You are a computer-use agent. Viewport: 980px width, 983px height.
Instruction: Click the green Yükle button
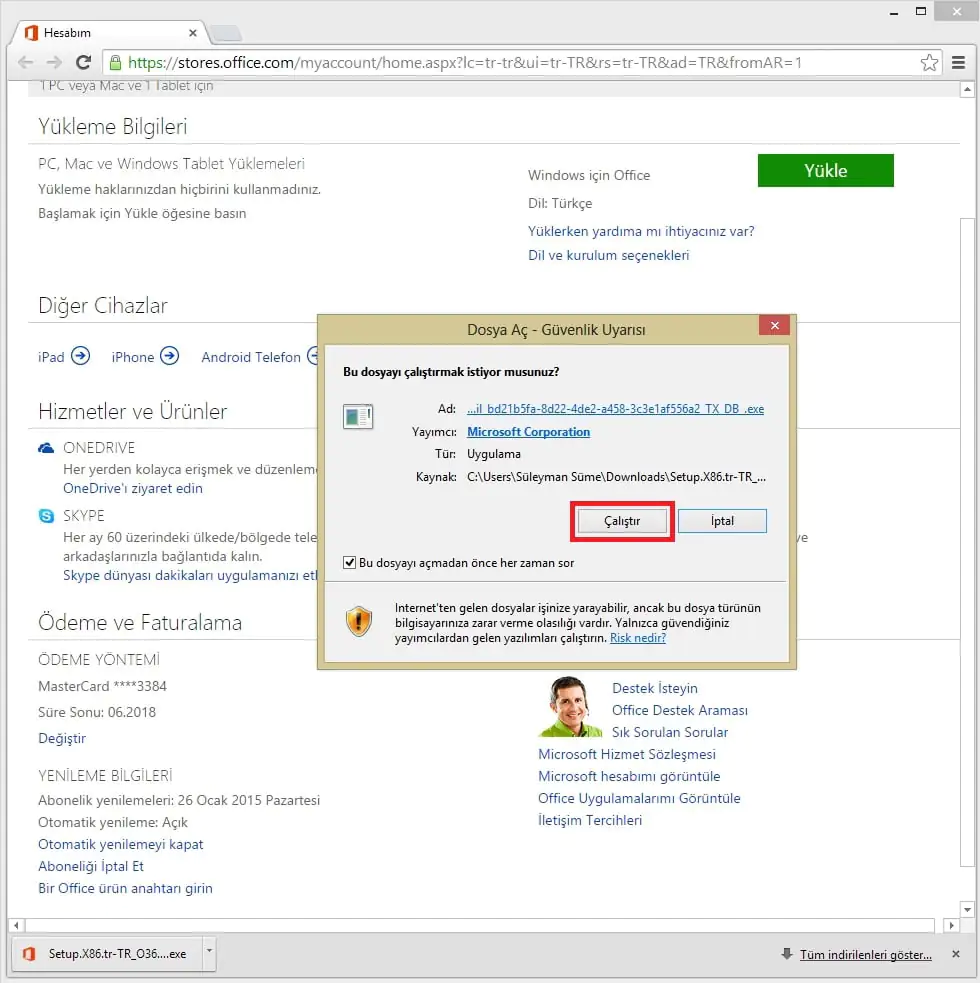click(x=825, y=171)
